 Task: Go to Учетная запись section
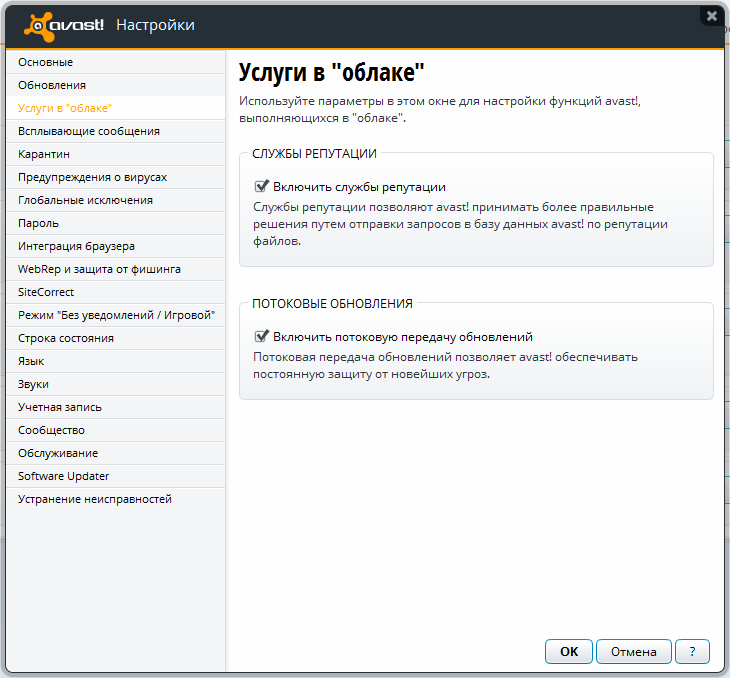tap(116, 407)
